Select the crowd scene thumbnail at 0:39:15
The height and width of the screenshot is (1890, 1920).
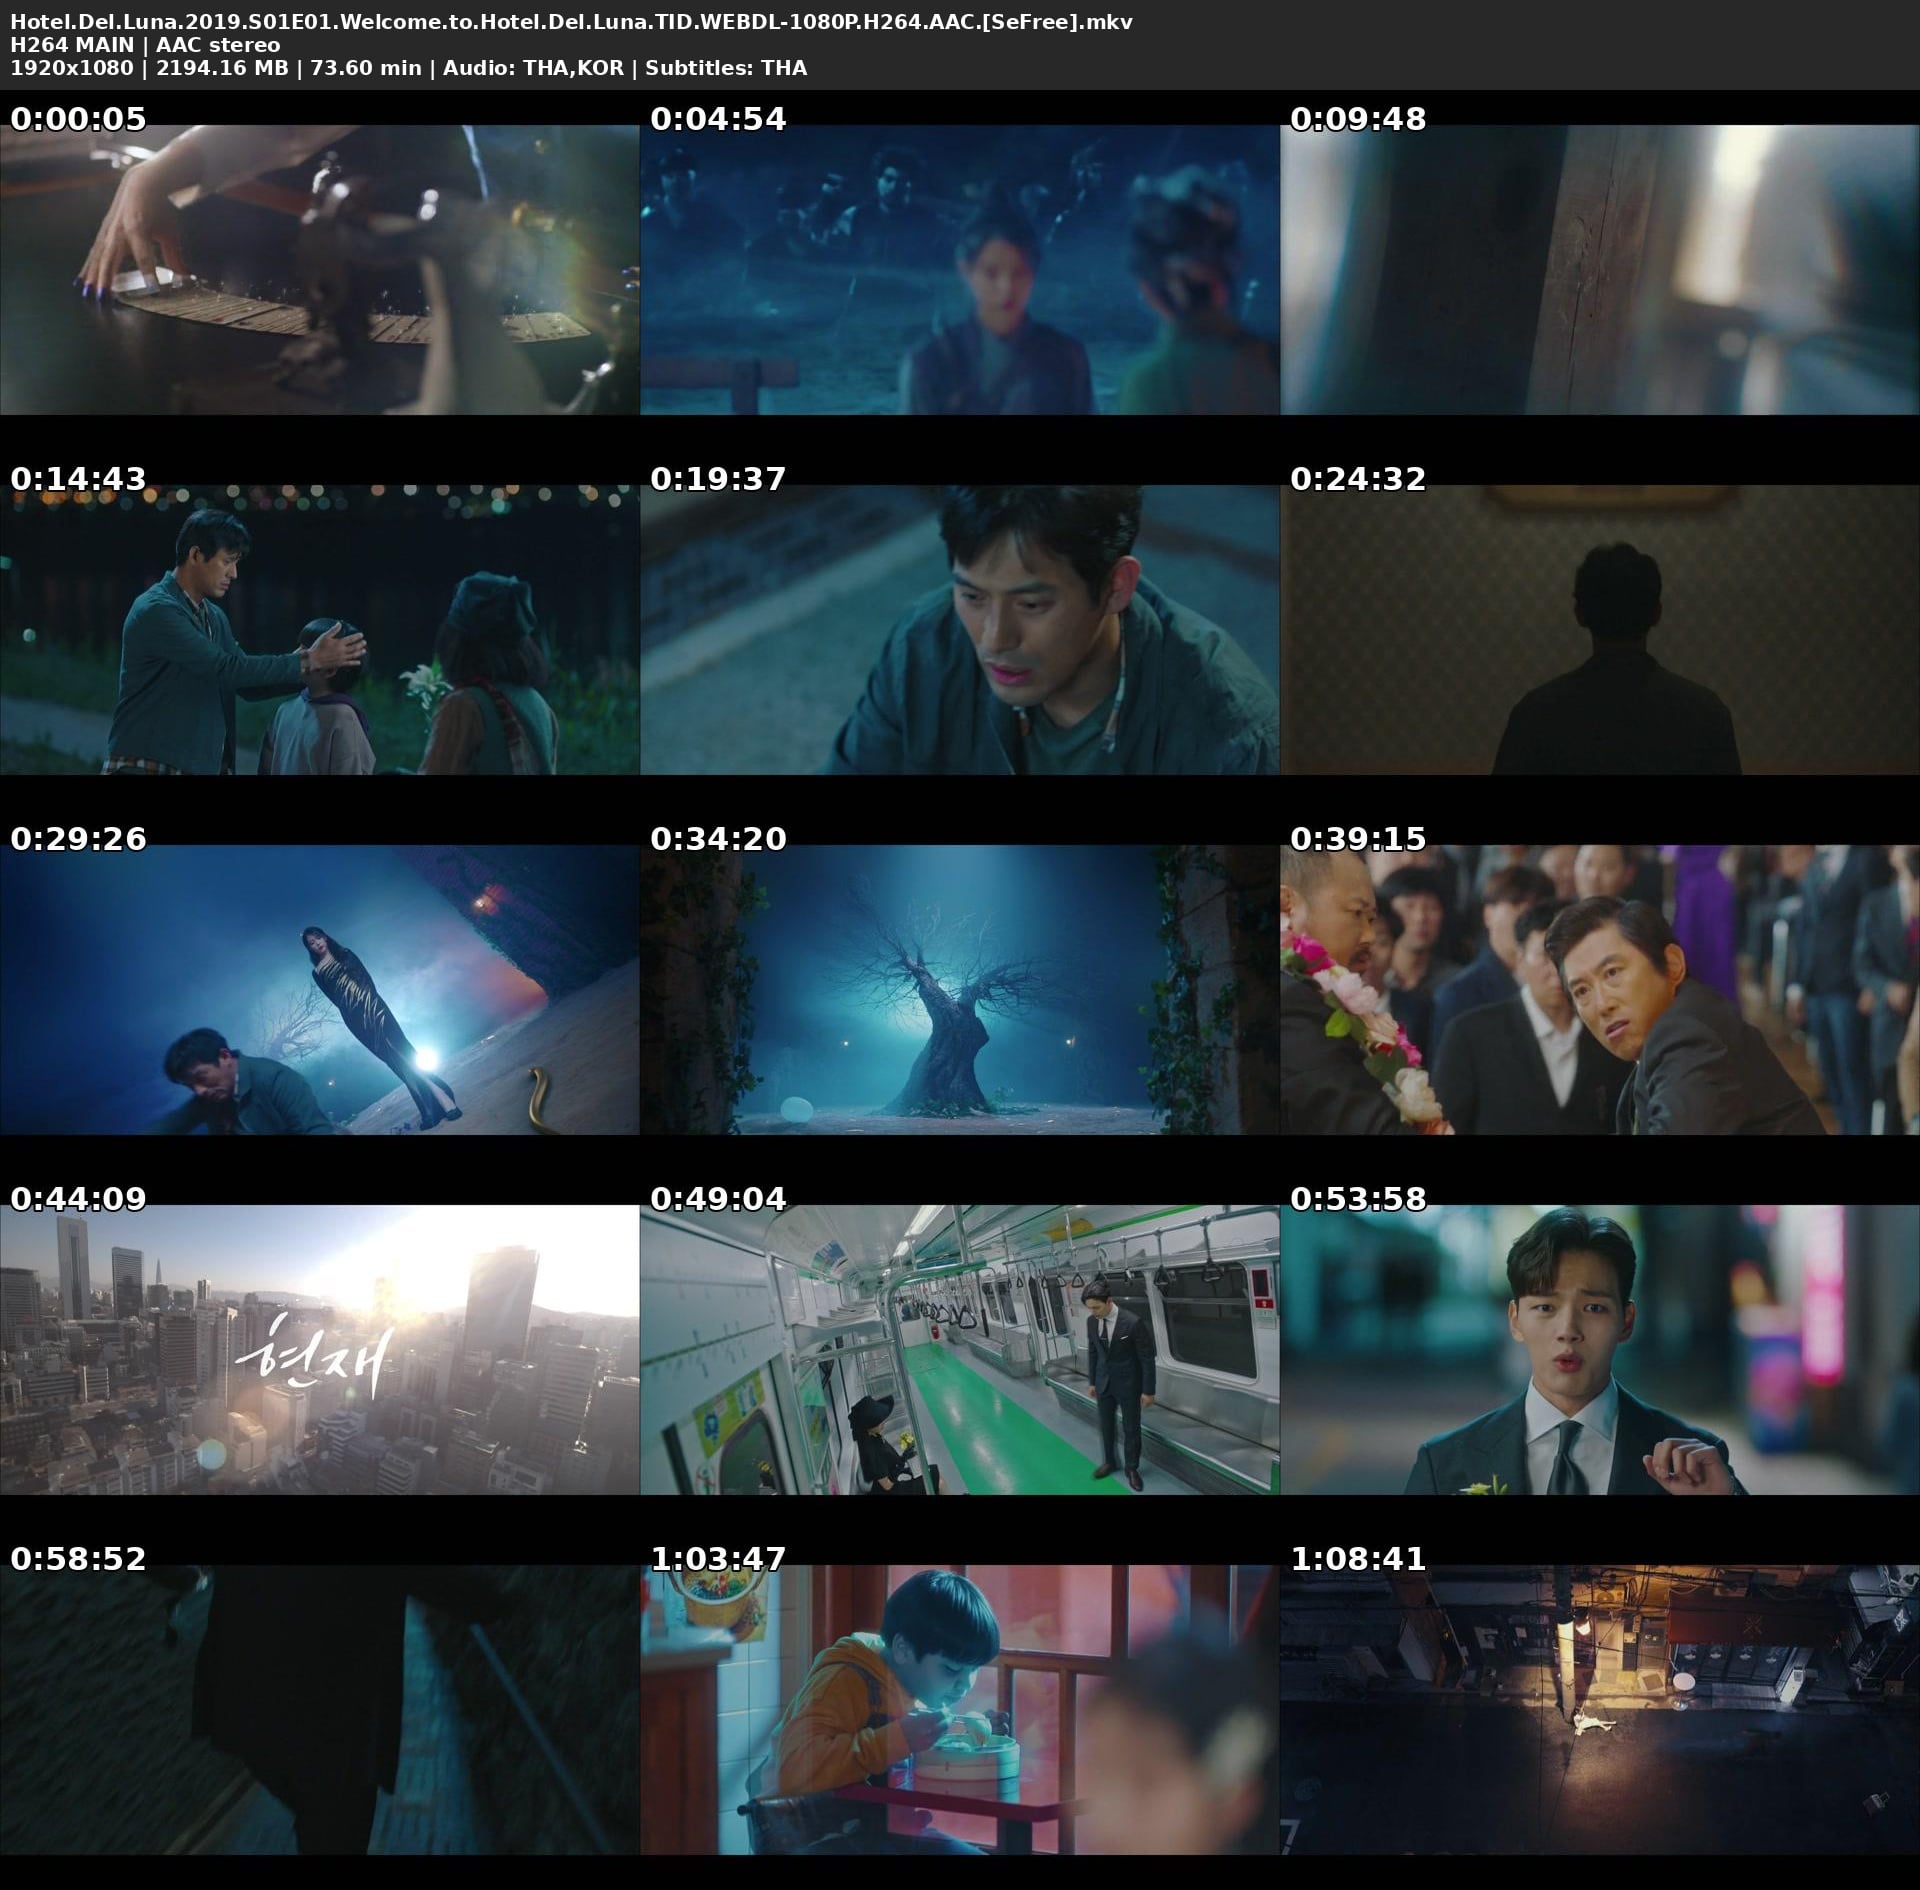coord(1599,990)
